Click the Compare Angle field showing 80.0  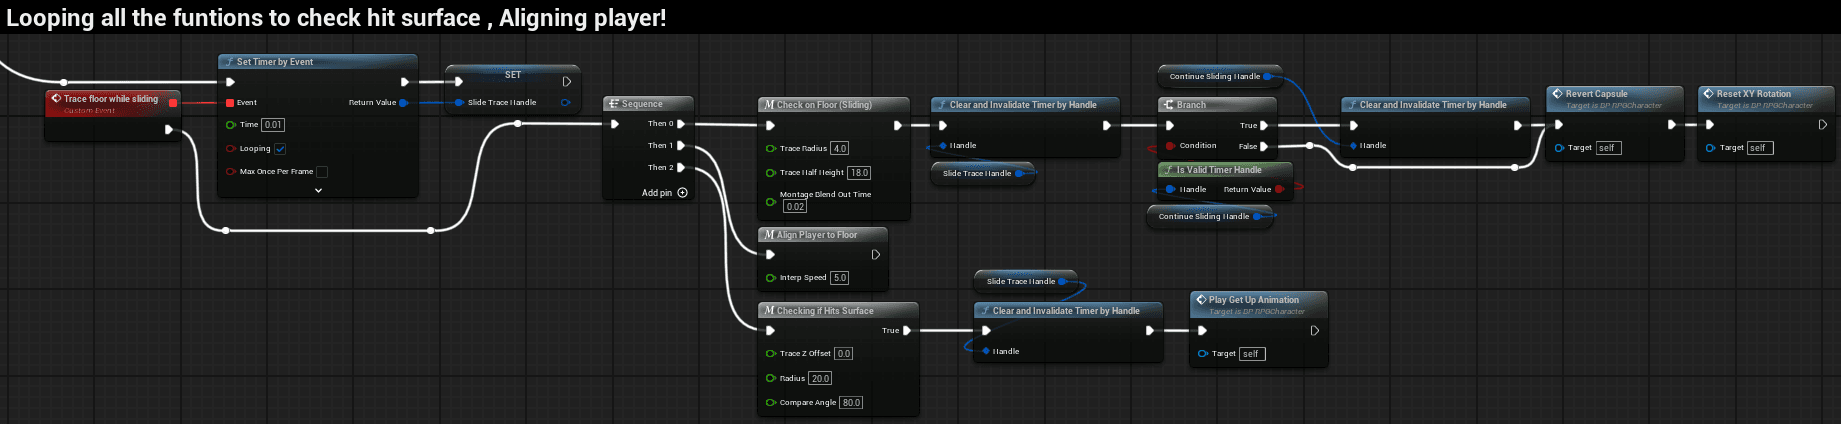coord(850,403)
